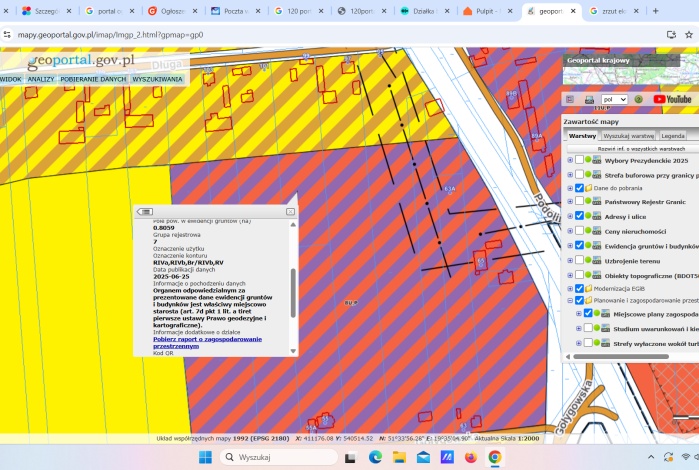
Task: Expand the Ewidencja gruntów i budynków node
Action: 570,246
